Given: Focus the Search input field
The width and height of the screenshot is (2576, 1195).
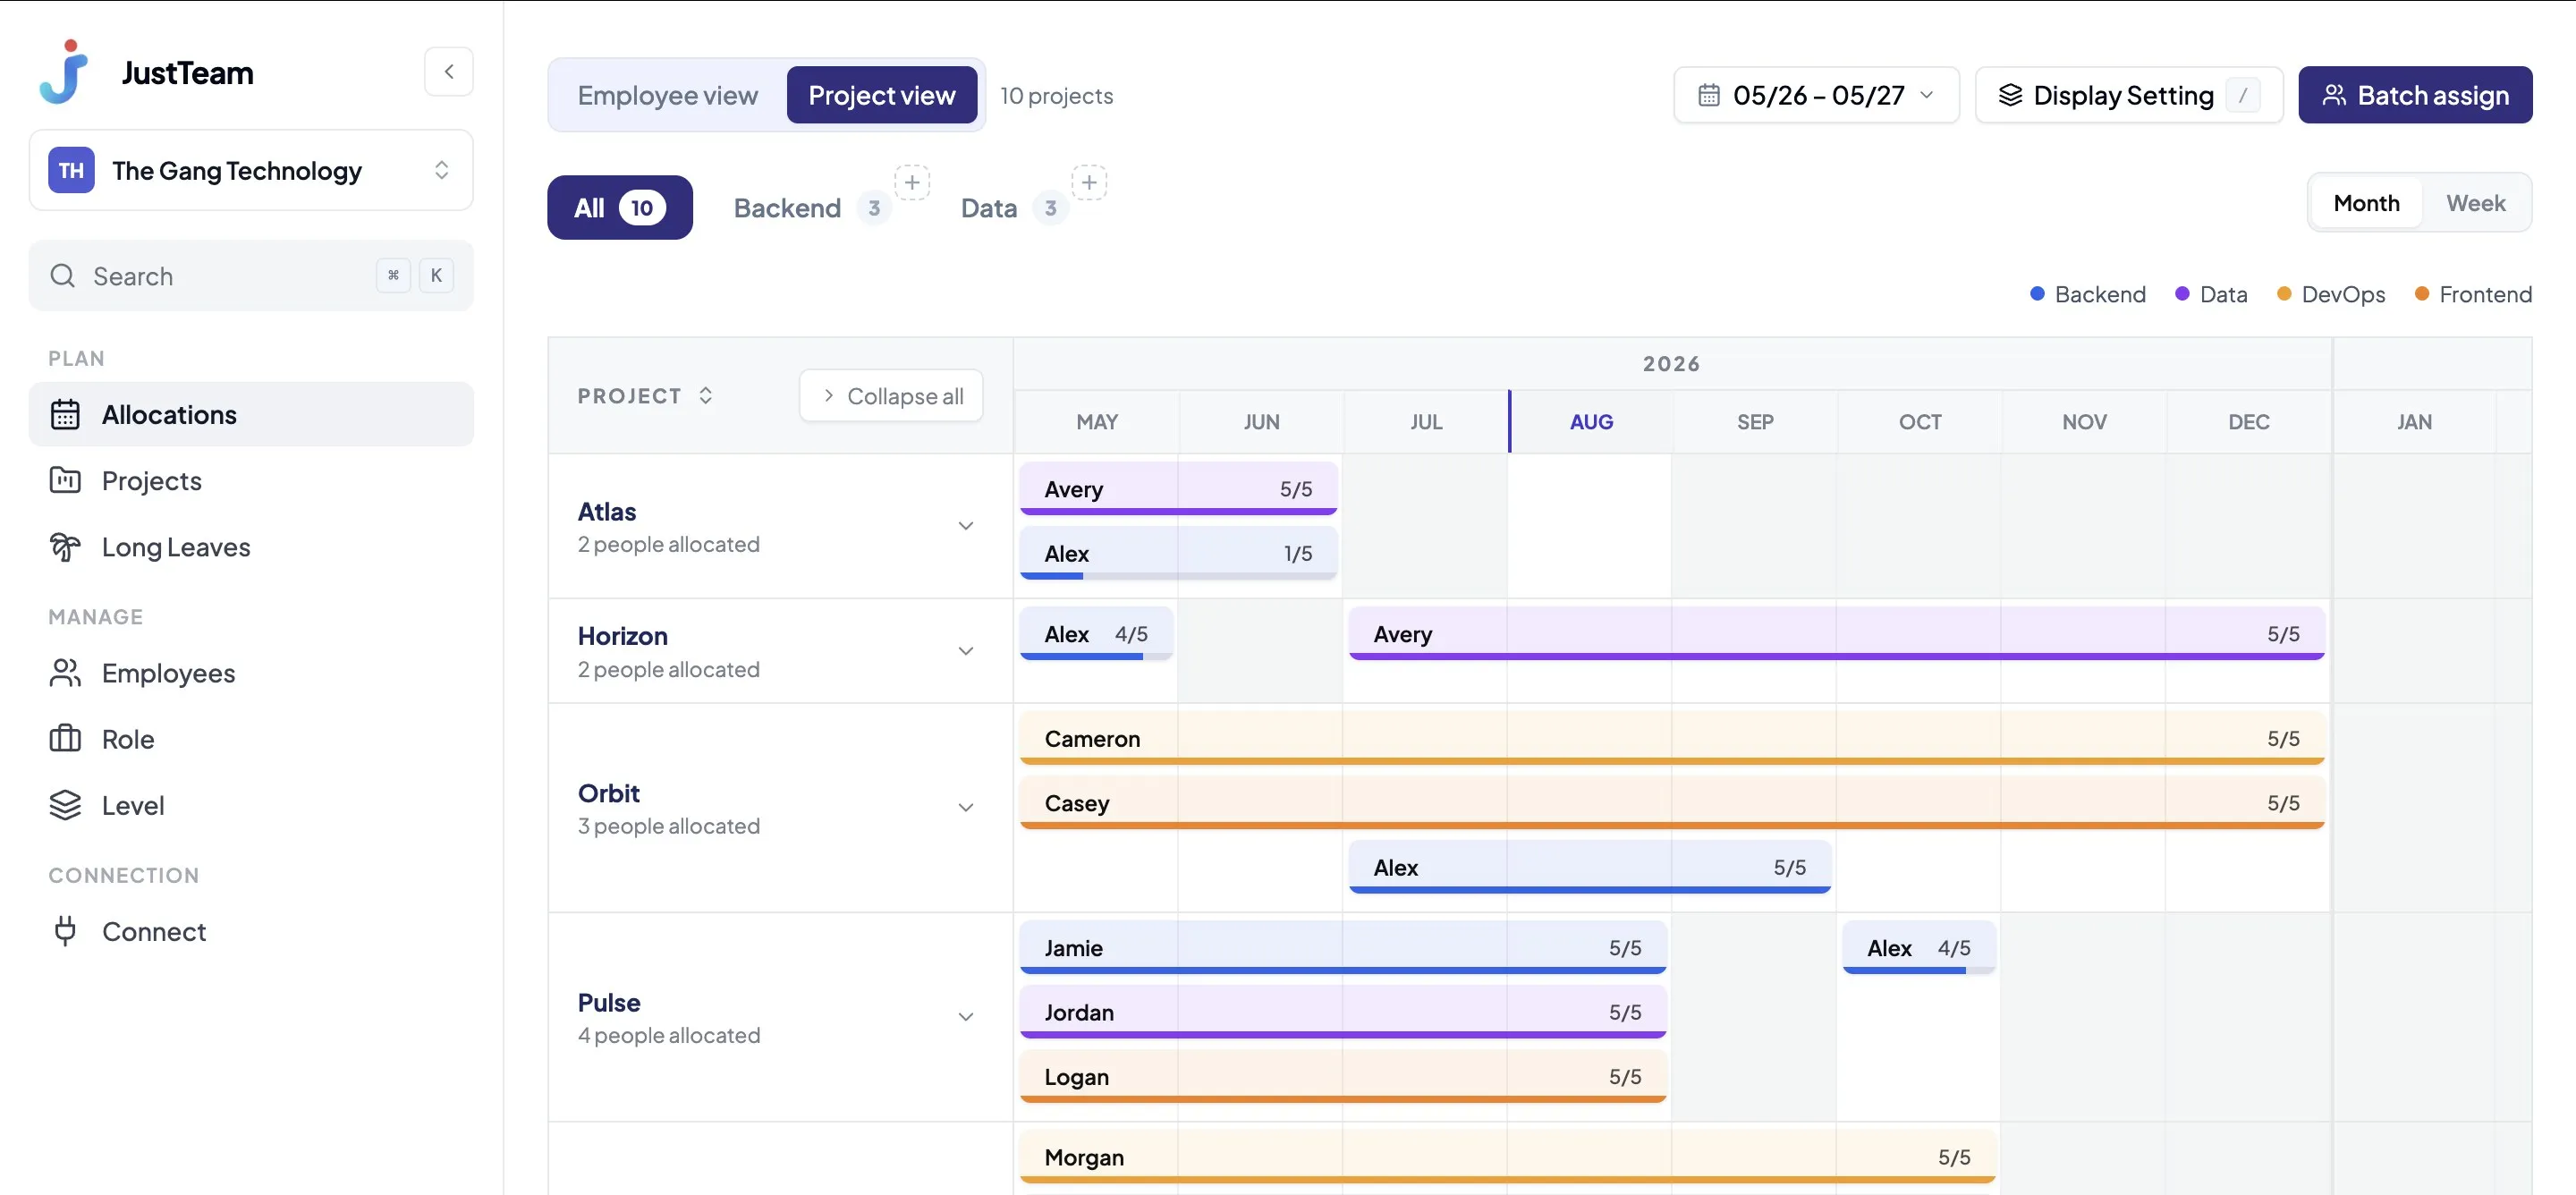Looking at the screenshot, I should click(251, 275).
